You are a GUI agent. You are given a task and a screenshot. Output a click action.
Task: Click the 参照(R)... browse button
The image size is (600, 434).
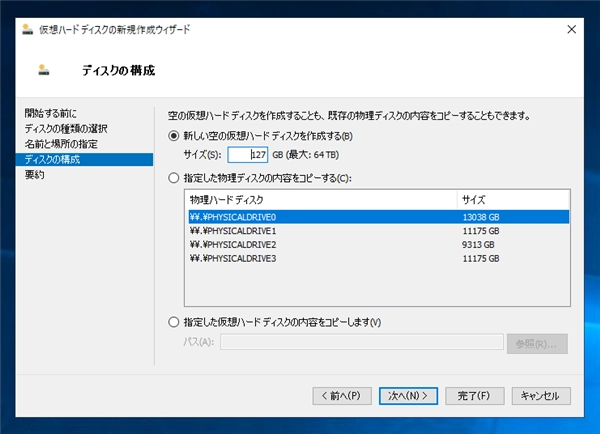(537, 344)
